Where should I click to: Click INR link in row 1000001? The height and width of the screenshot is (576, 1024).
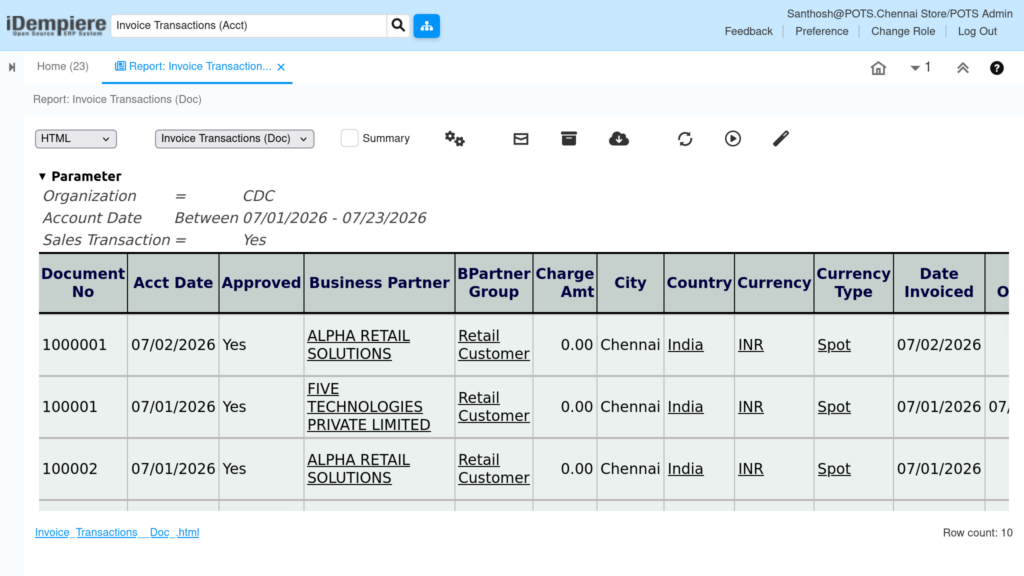coord(750,345)
